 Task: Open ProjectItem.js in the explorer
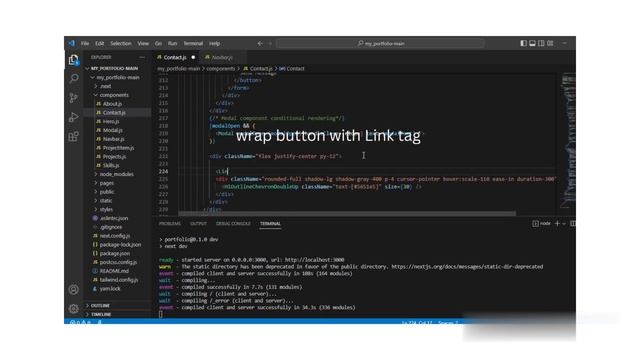point(118,148)
